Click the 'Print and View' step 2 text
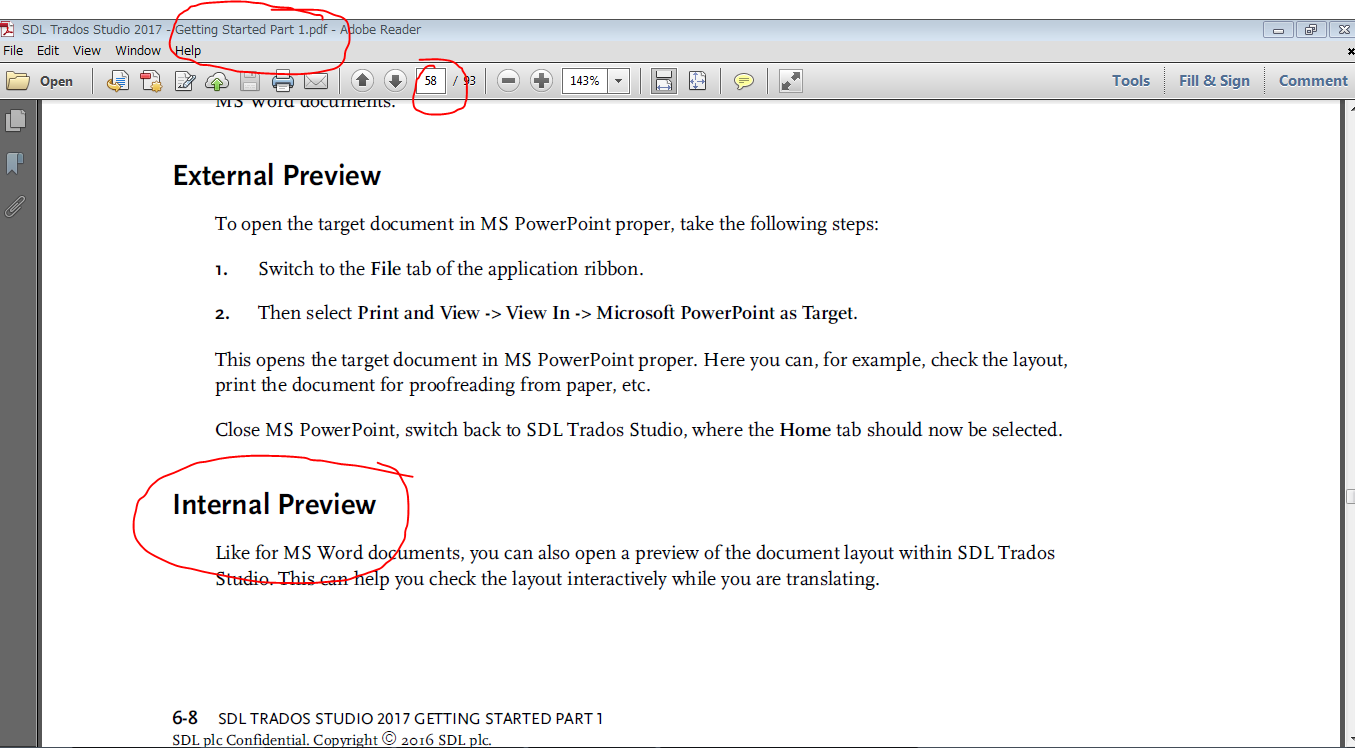Image resolution: width=1355 pixels, height=748 pixels. pyautogui.click(x=558, y=313)
